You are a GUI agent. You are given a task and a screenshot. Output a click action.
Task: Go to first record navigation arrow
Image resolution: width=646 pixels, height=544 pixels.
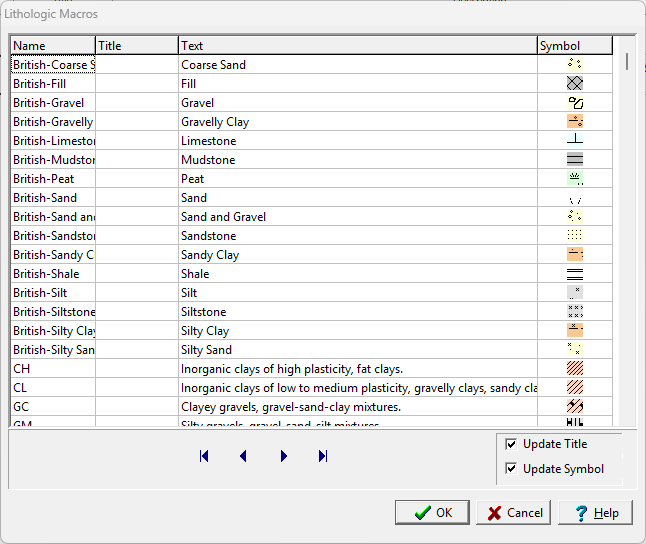click(204, 456)
